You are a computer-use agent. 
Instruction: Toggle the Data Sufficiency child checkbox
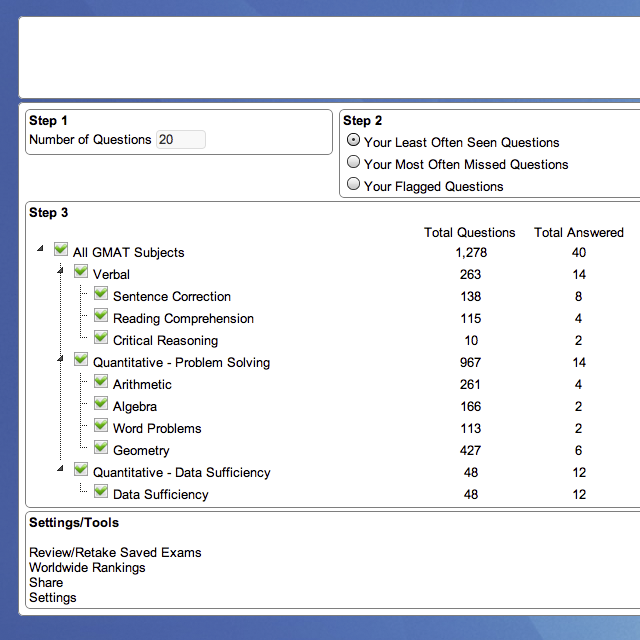[x=101, y=492]
